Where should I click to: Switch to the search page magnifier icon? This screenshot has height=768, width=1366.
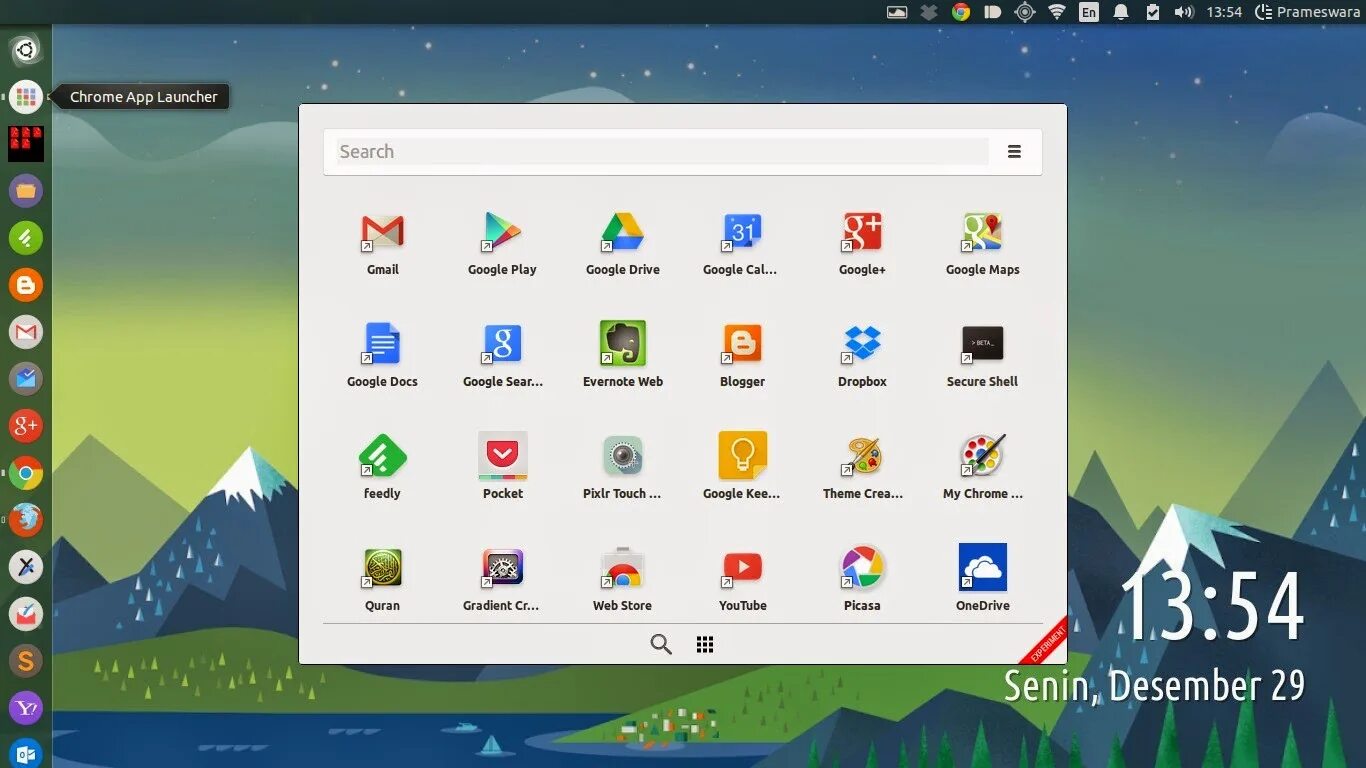pyautogui.click(x=661, y=644)
